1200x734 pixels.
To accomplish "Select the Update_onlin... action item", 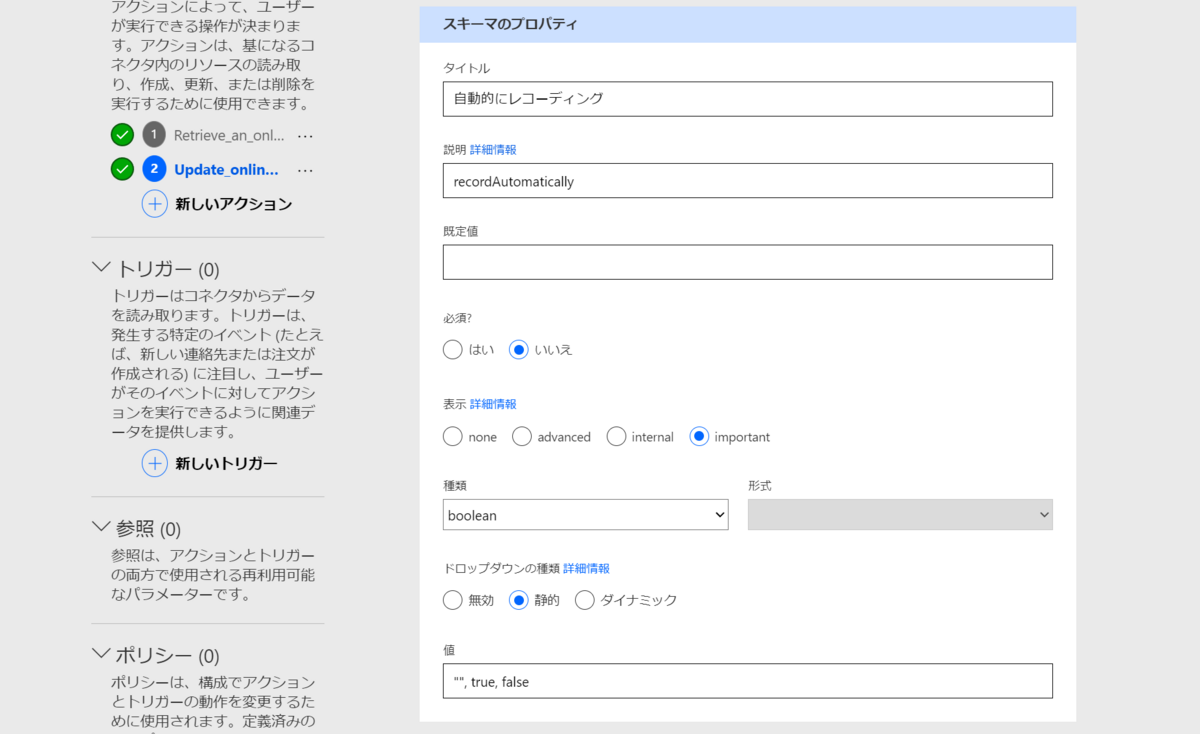I will pyautogui.click(x=226, y=170).
